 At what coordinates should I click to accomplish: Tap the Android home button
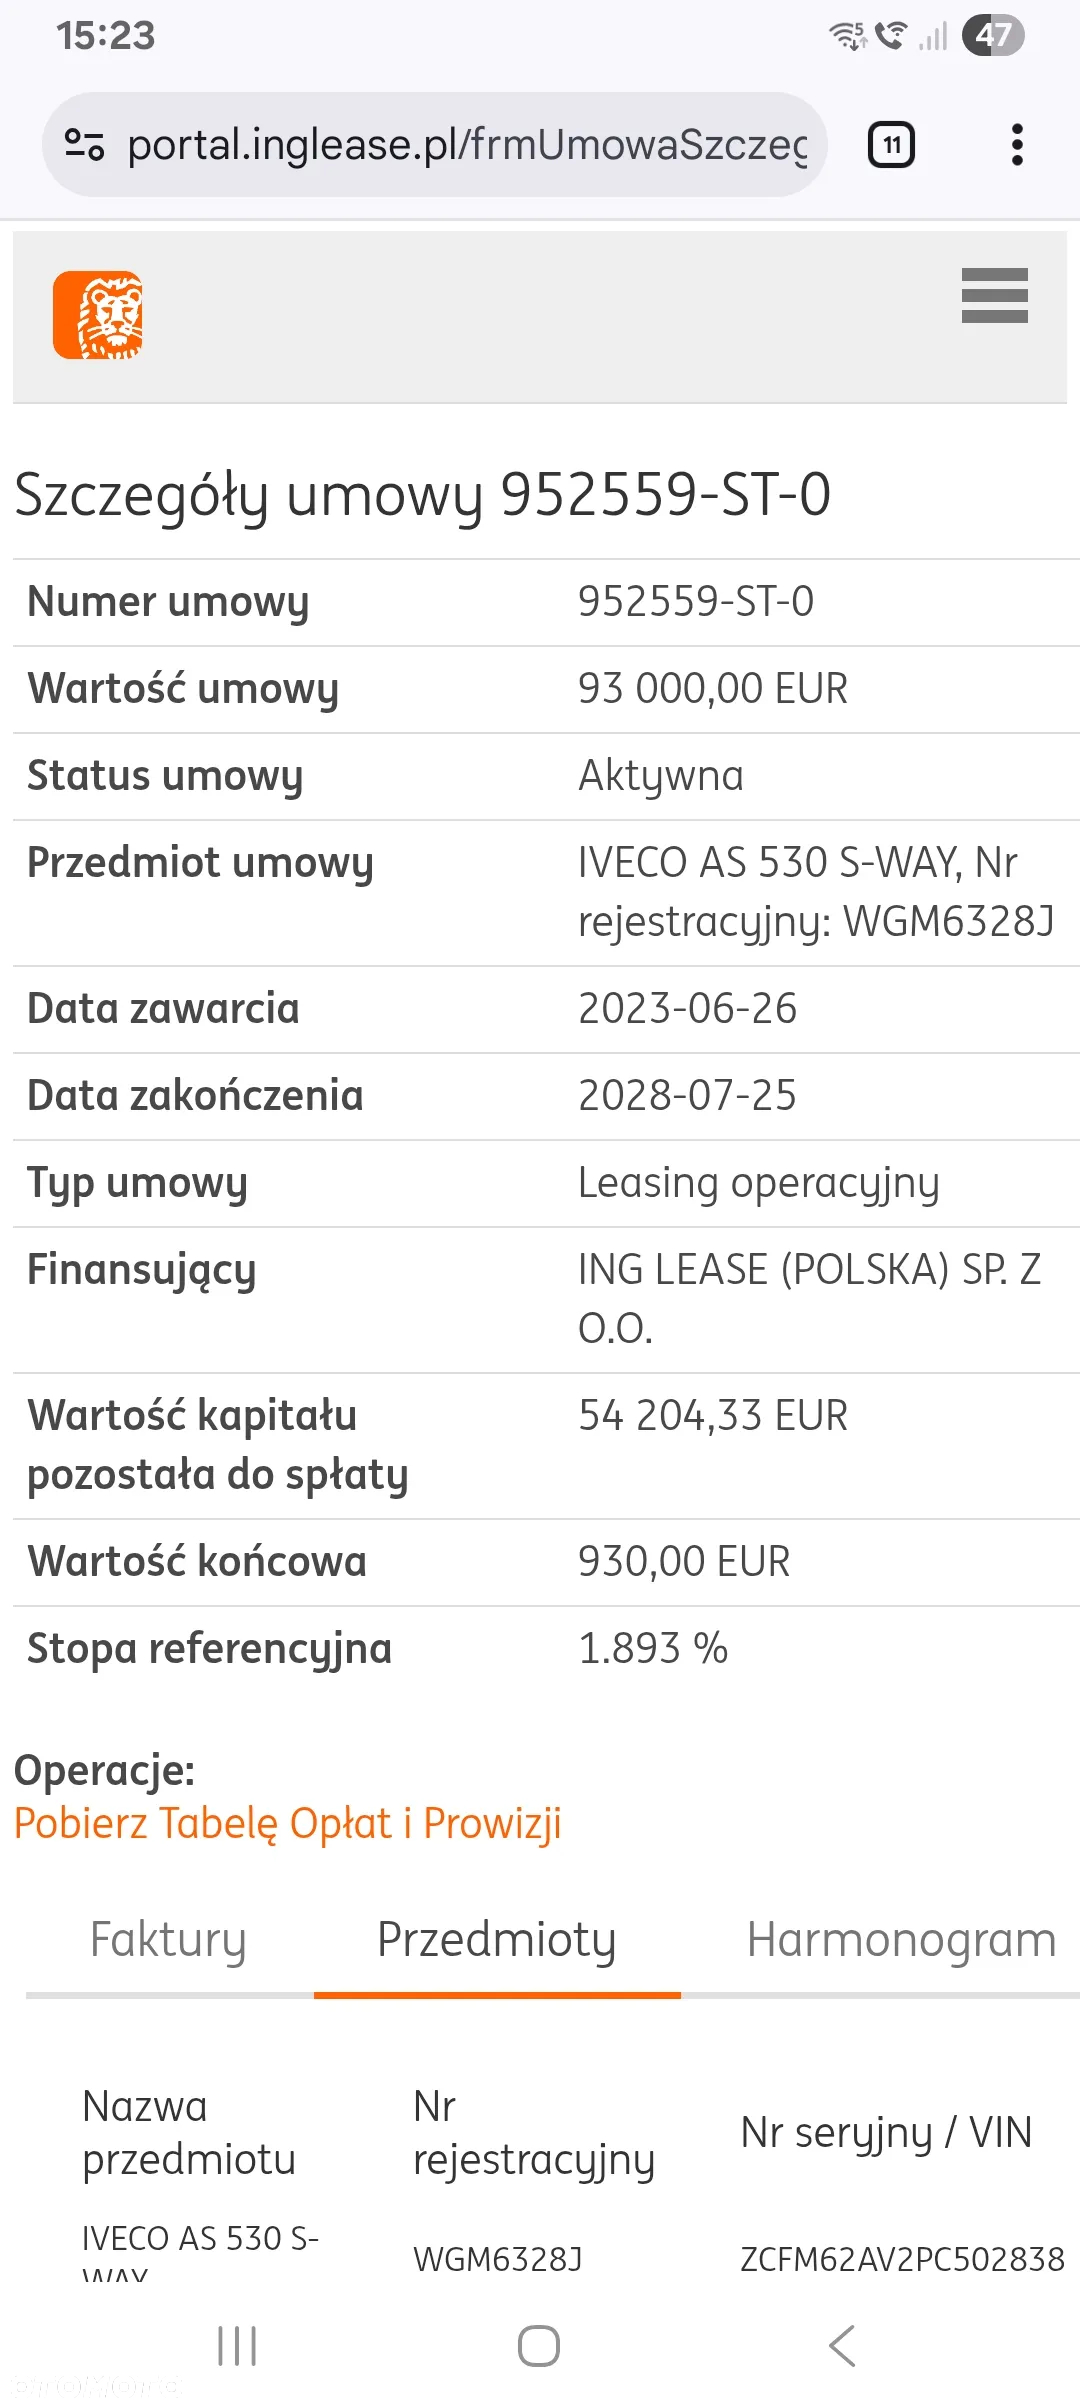[x=539, y=2345]
